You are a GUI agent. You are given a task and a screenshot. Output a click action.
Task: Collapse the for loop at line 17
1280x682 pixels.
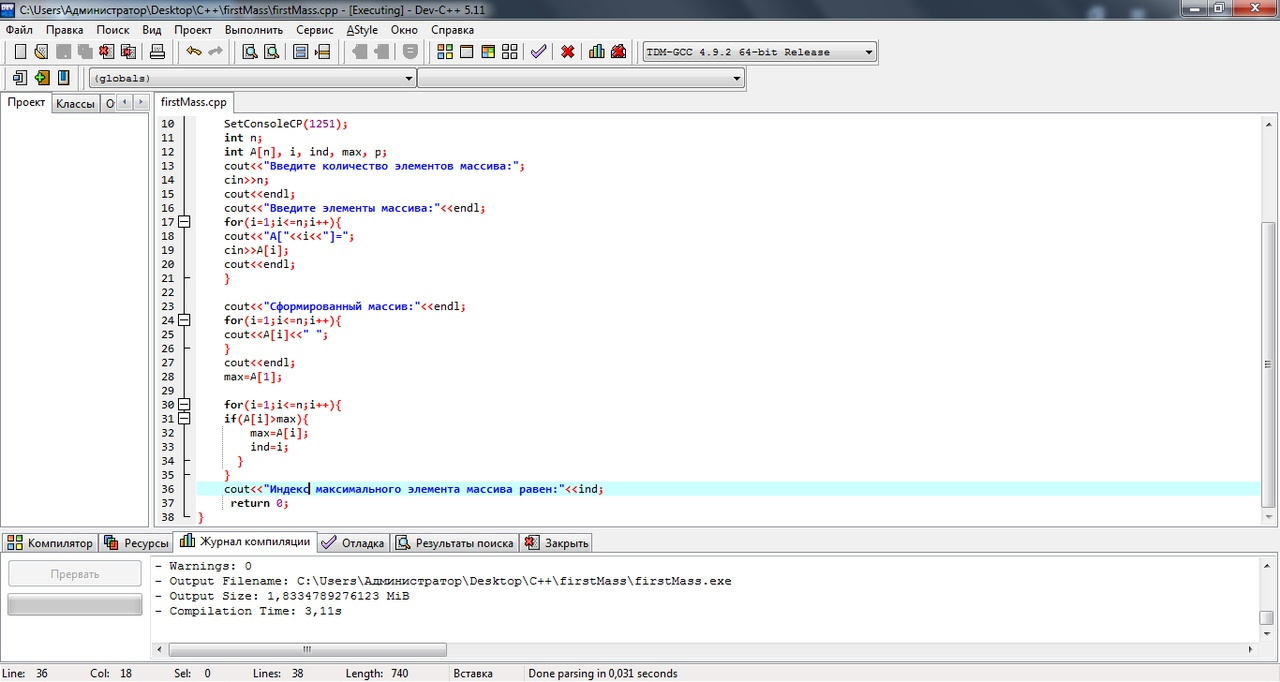tap(184, 222)
